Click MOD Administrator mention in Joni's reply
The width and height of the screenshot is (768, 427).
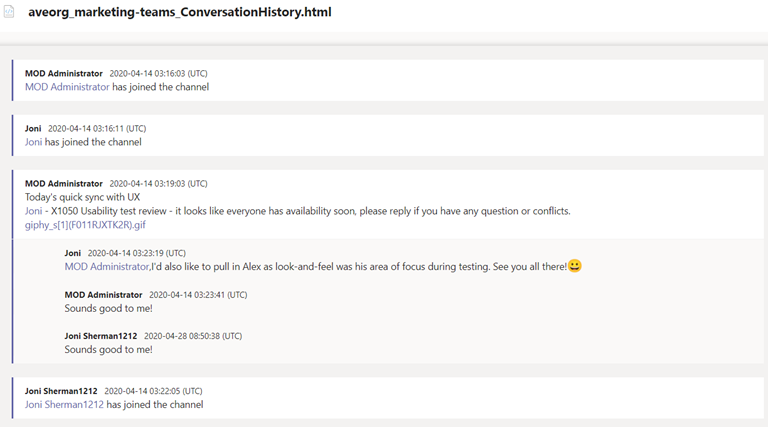click(107, 266)
